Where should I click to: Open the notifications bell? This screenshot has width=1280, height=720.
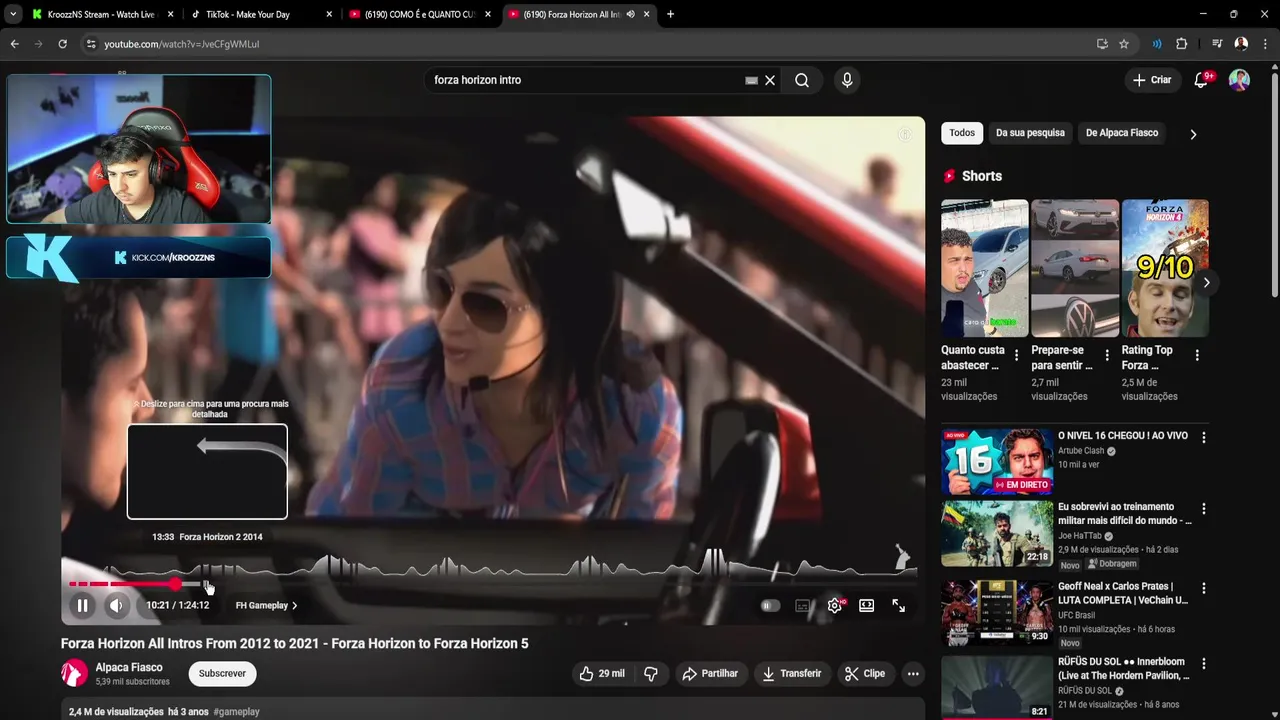1201,80
